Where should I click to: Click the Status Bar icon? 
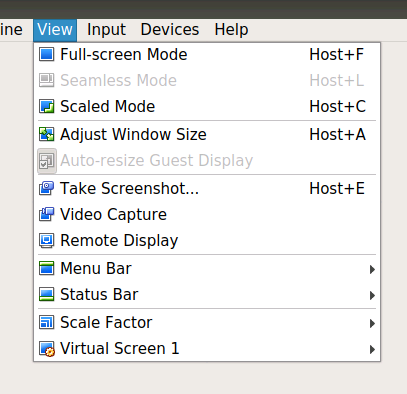click(x=46, y=294)
